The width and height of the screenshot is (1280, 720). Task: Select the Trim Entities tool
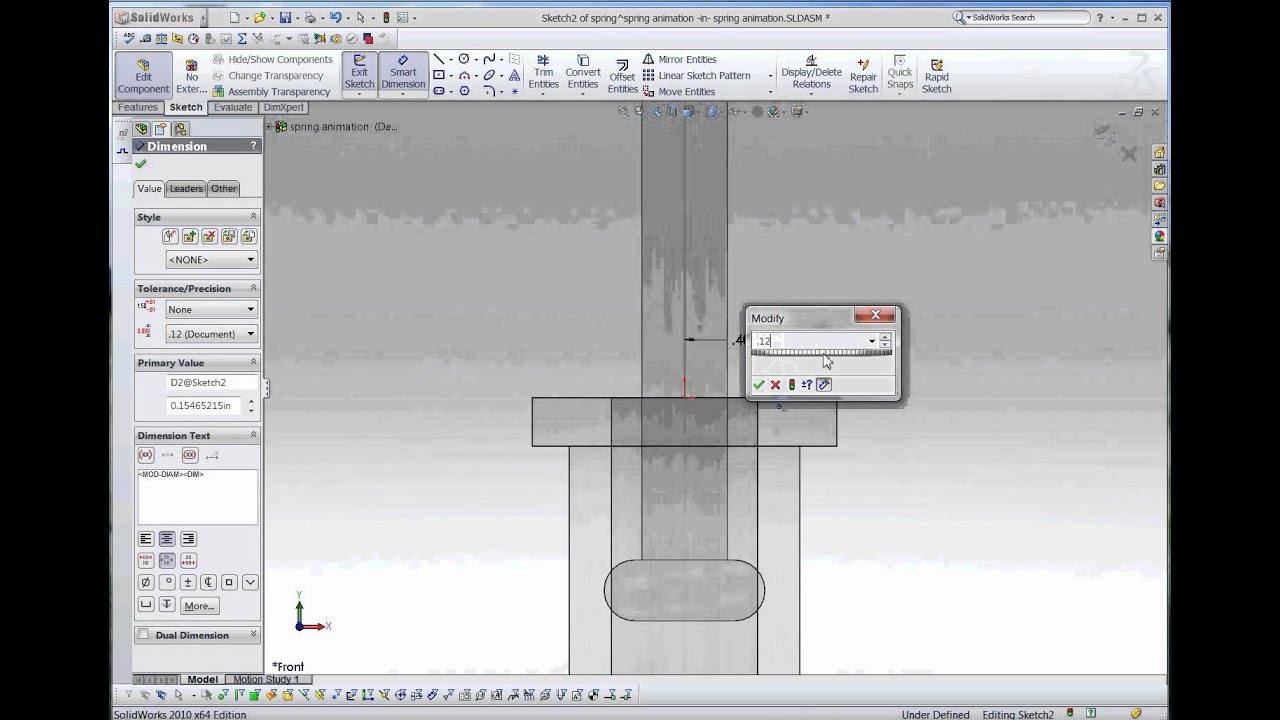[x=543, y=73]
